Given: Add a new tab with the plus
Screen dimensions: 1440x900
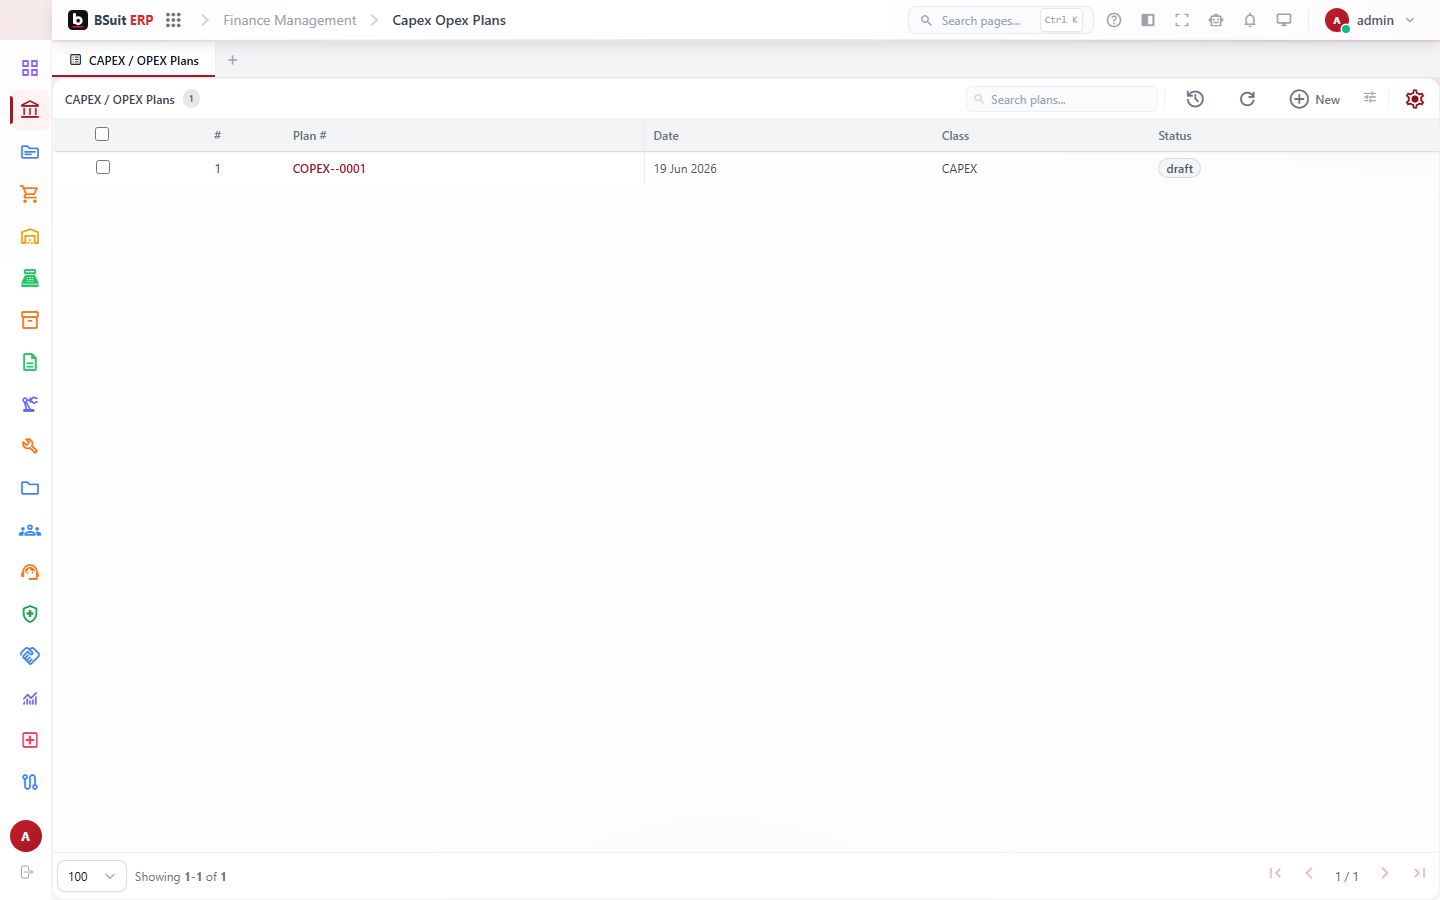Looking at the screenshot, I should coord(233,60).
